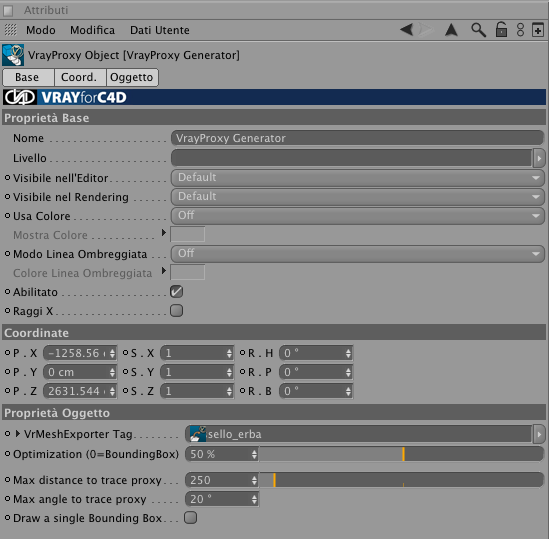The image size is (549, 539).
Task: Click the R . P value field
Action: coord(312,372)
